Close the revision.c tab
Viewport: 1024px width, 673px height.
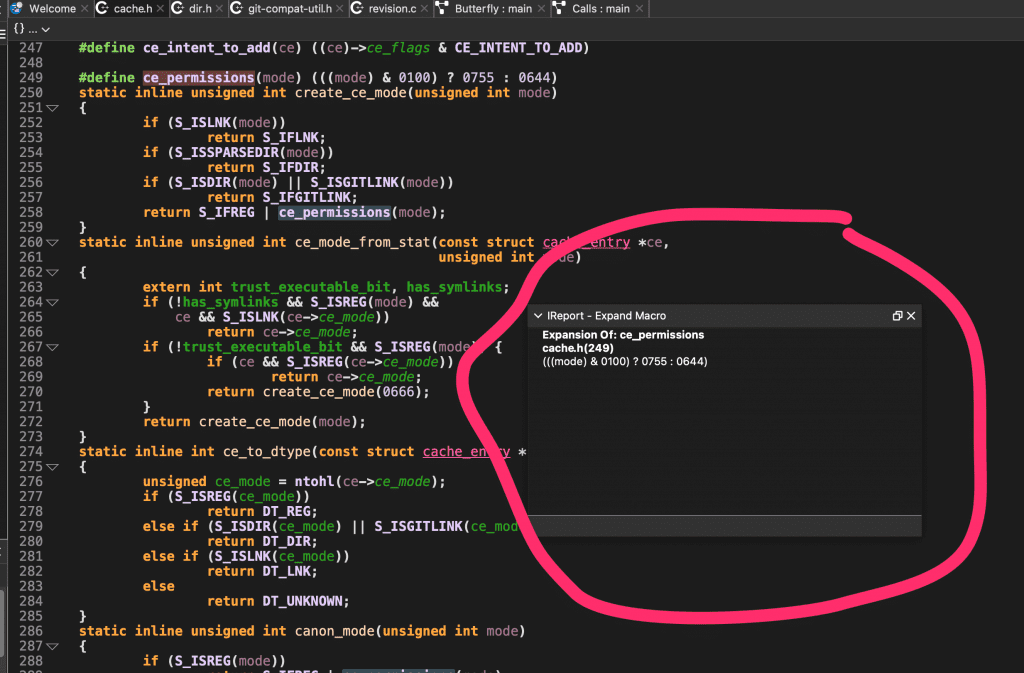[424, 8]
